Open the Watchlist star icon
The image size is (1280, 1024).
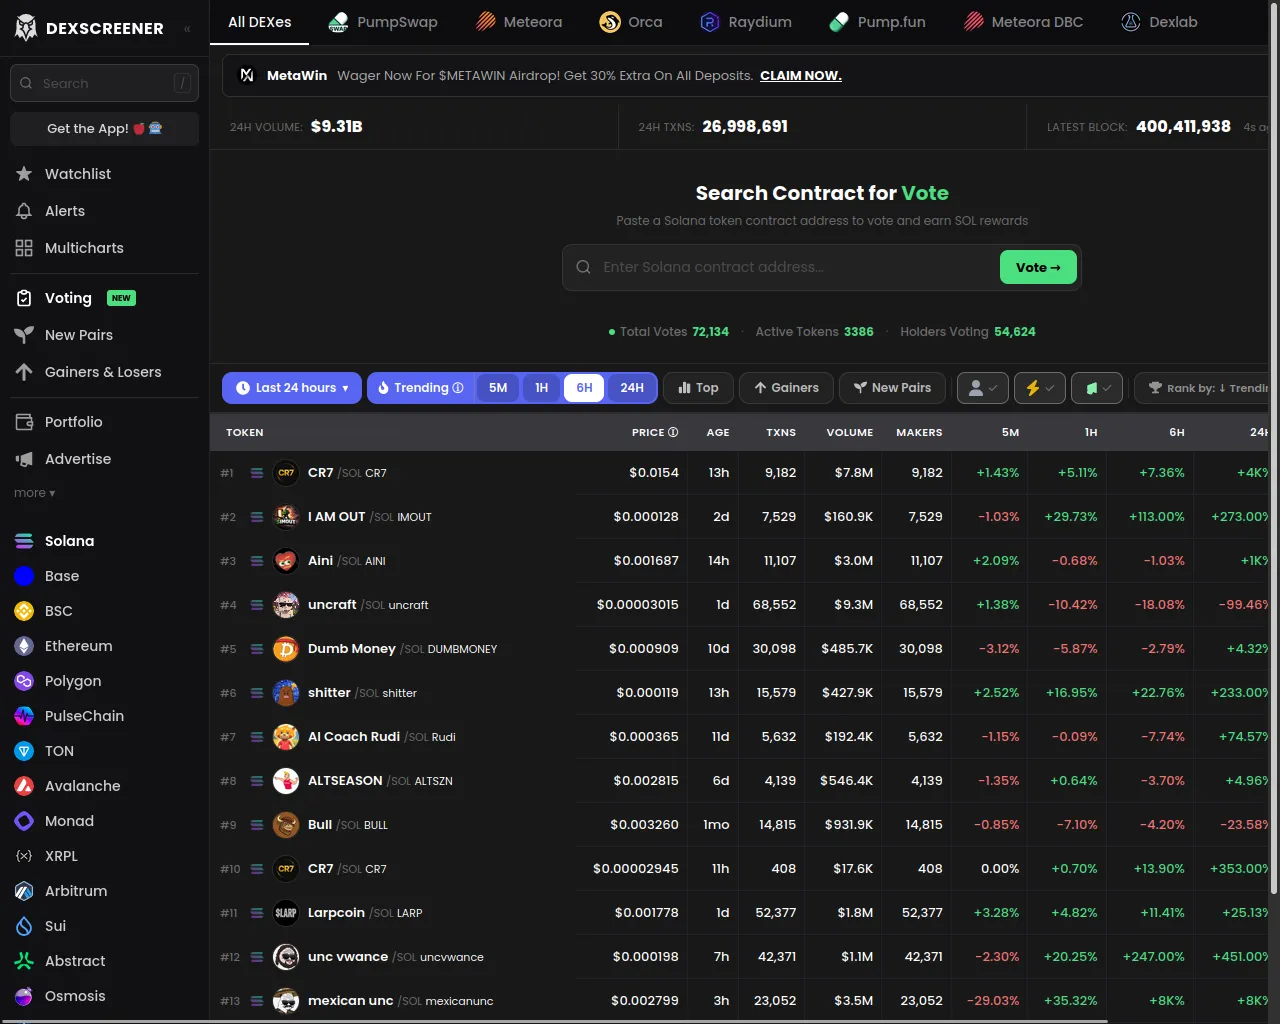[x=24, y=174]
